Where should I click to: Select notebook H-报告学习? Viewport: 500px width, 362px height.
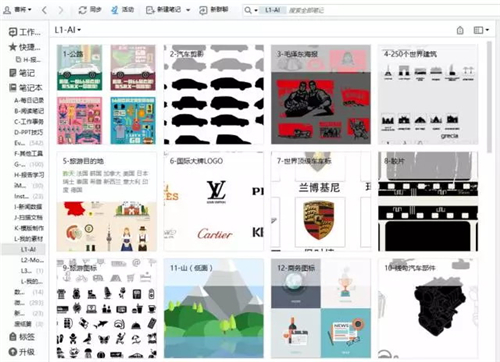29,175
